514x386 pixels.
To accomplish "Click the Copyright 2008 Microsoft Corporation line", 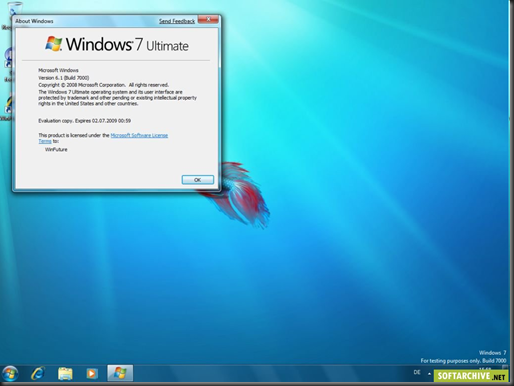I will click(103, 85).
